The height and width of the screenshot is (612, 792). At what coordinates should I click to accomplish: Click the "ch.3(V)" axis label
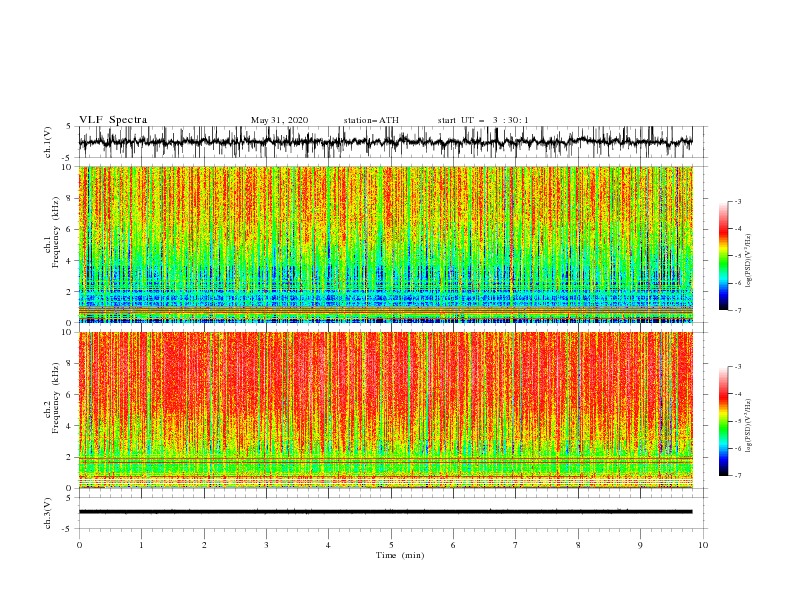[48, 513]
